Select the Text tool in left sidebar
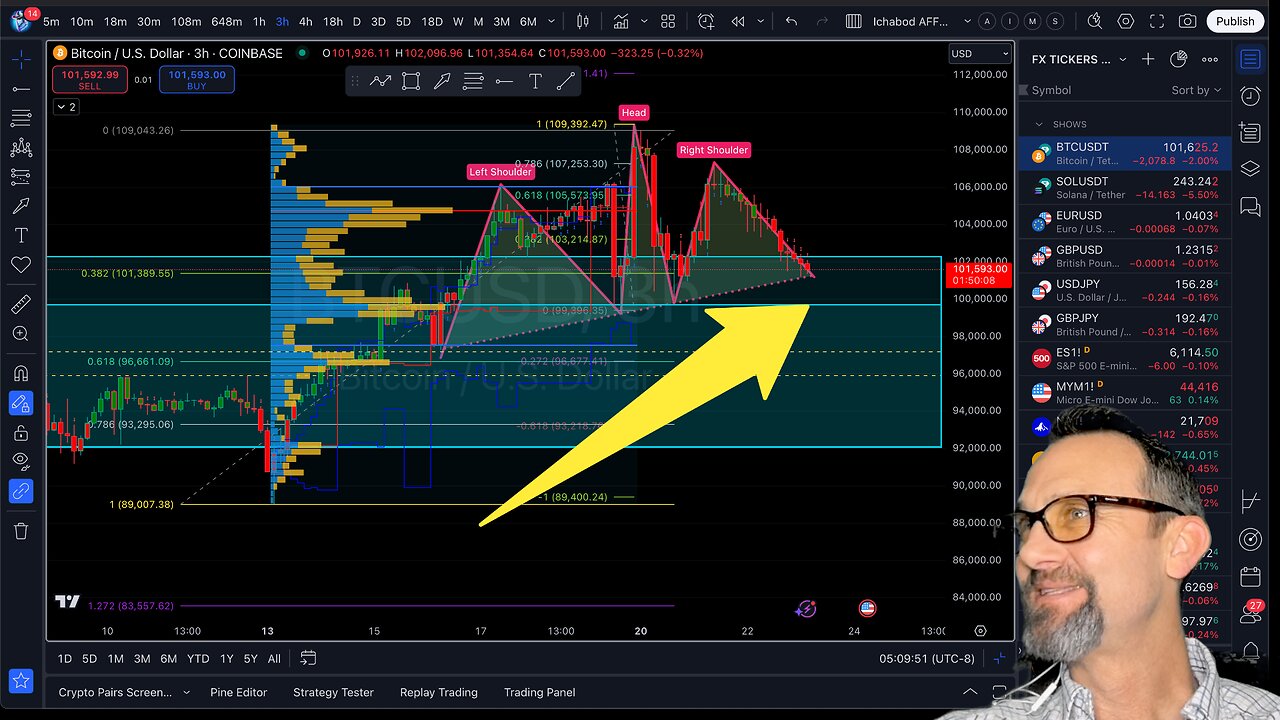1280x720 pixels. tap(21, 236)
